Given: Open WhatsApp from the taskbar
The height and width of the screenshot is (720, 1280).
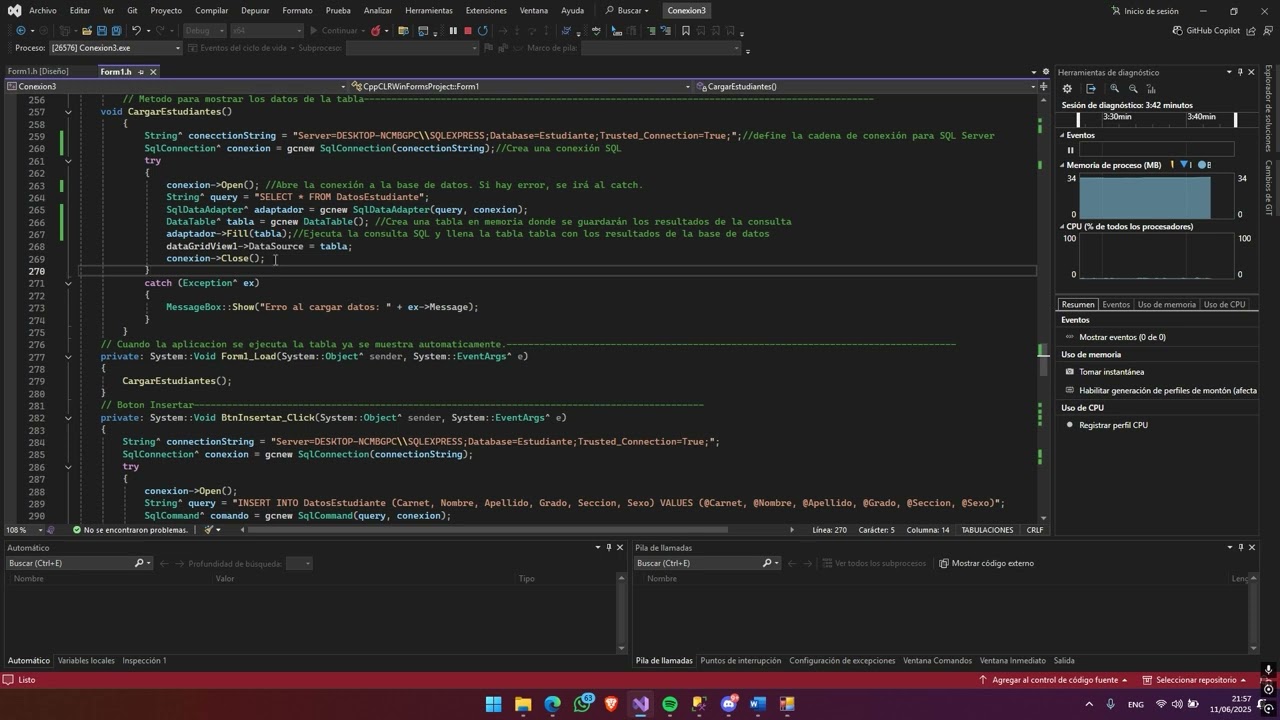Looking at the screenshot, I should coord(582,704).
